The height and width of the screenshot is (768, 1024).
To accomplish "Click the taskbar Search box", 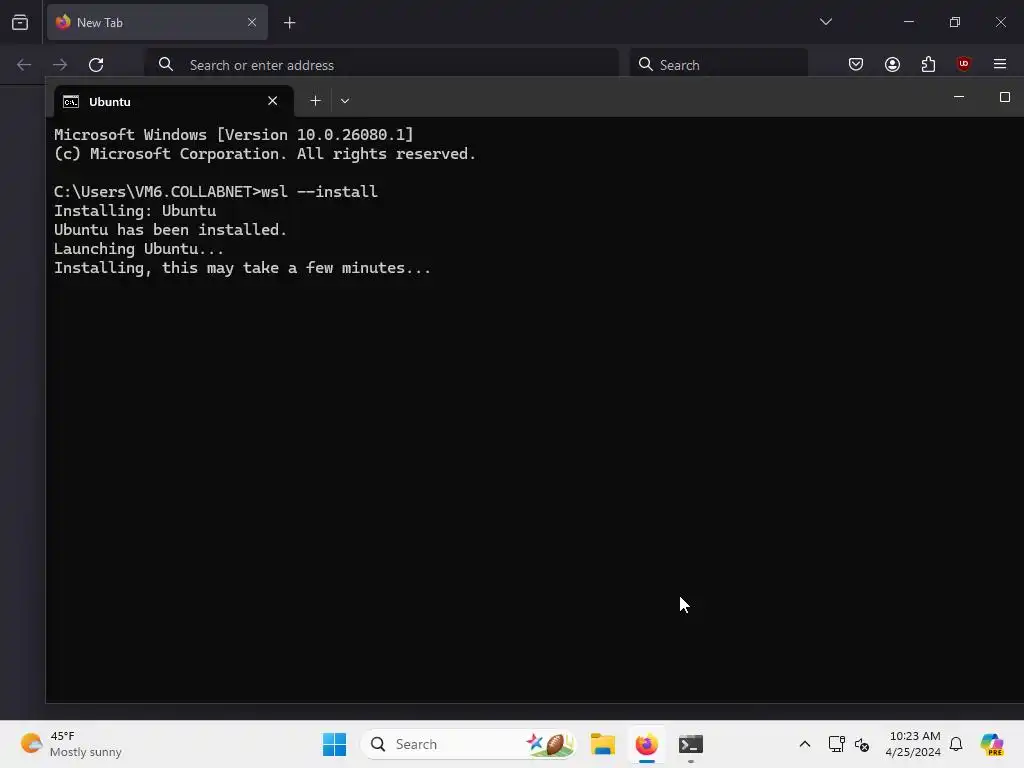I will pyautogui.click(x=468, y=744).
